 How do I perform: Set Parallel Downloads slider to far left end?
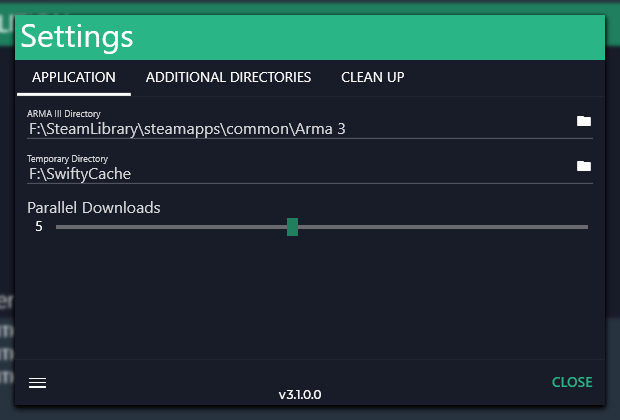point(58,227)
